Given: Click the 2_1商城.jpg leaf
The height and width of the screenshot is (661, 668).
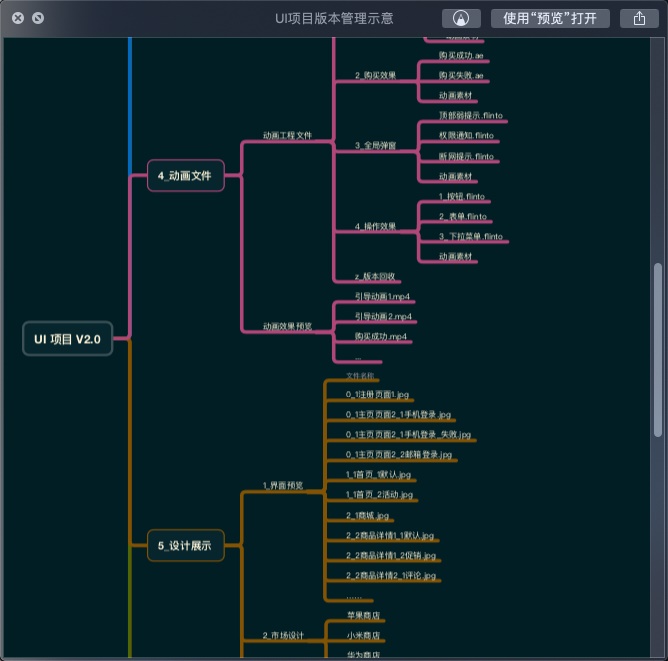Looking at the screenshot, I should pos(367,515).
